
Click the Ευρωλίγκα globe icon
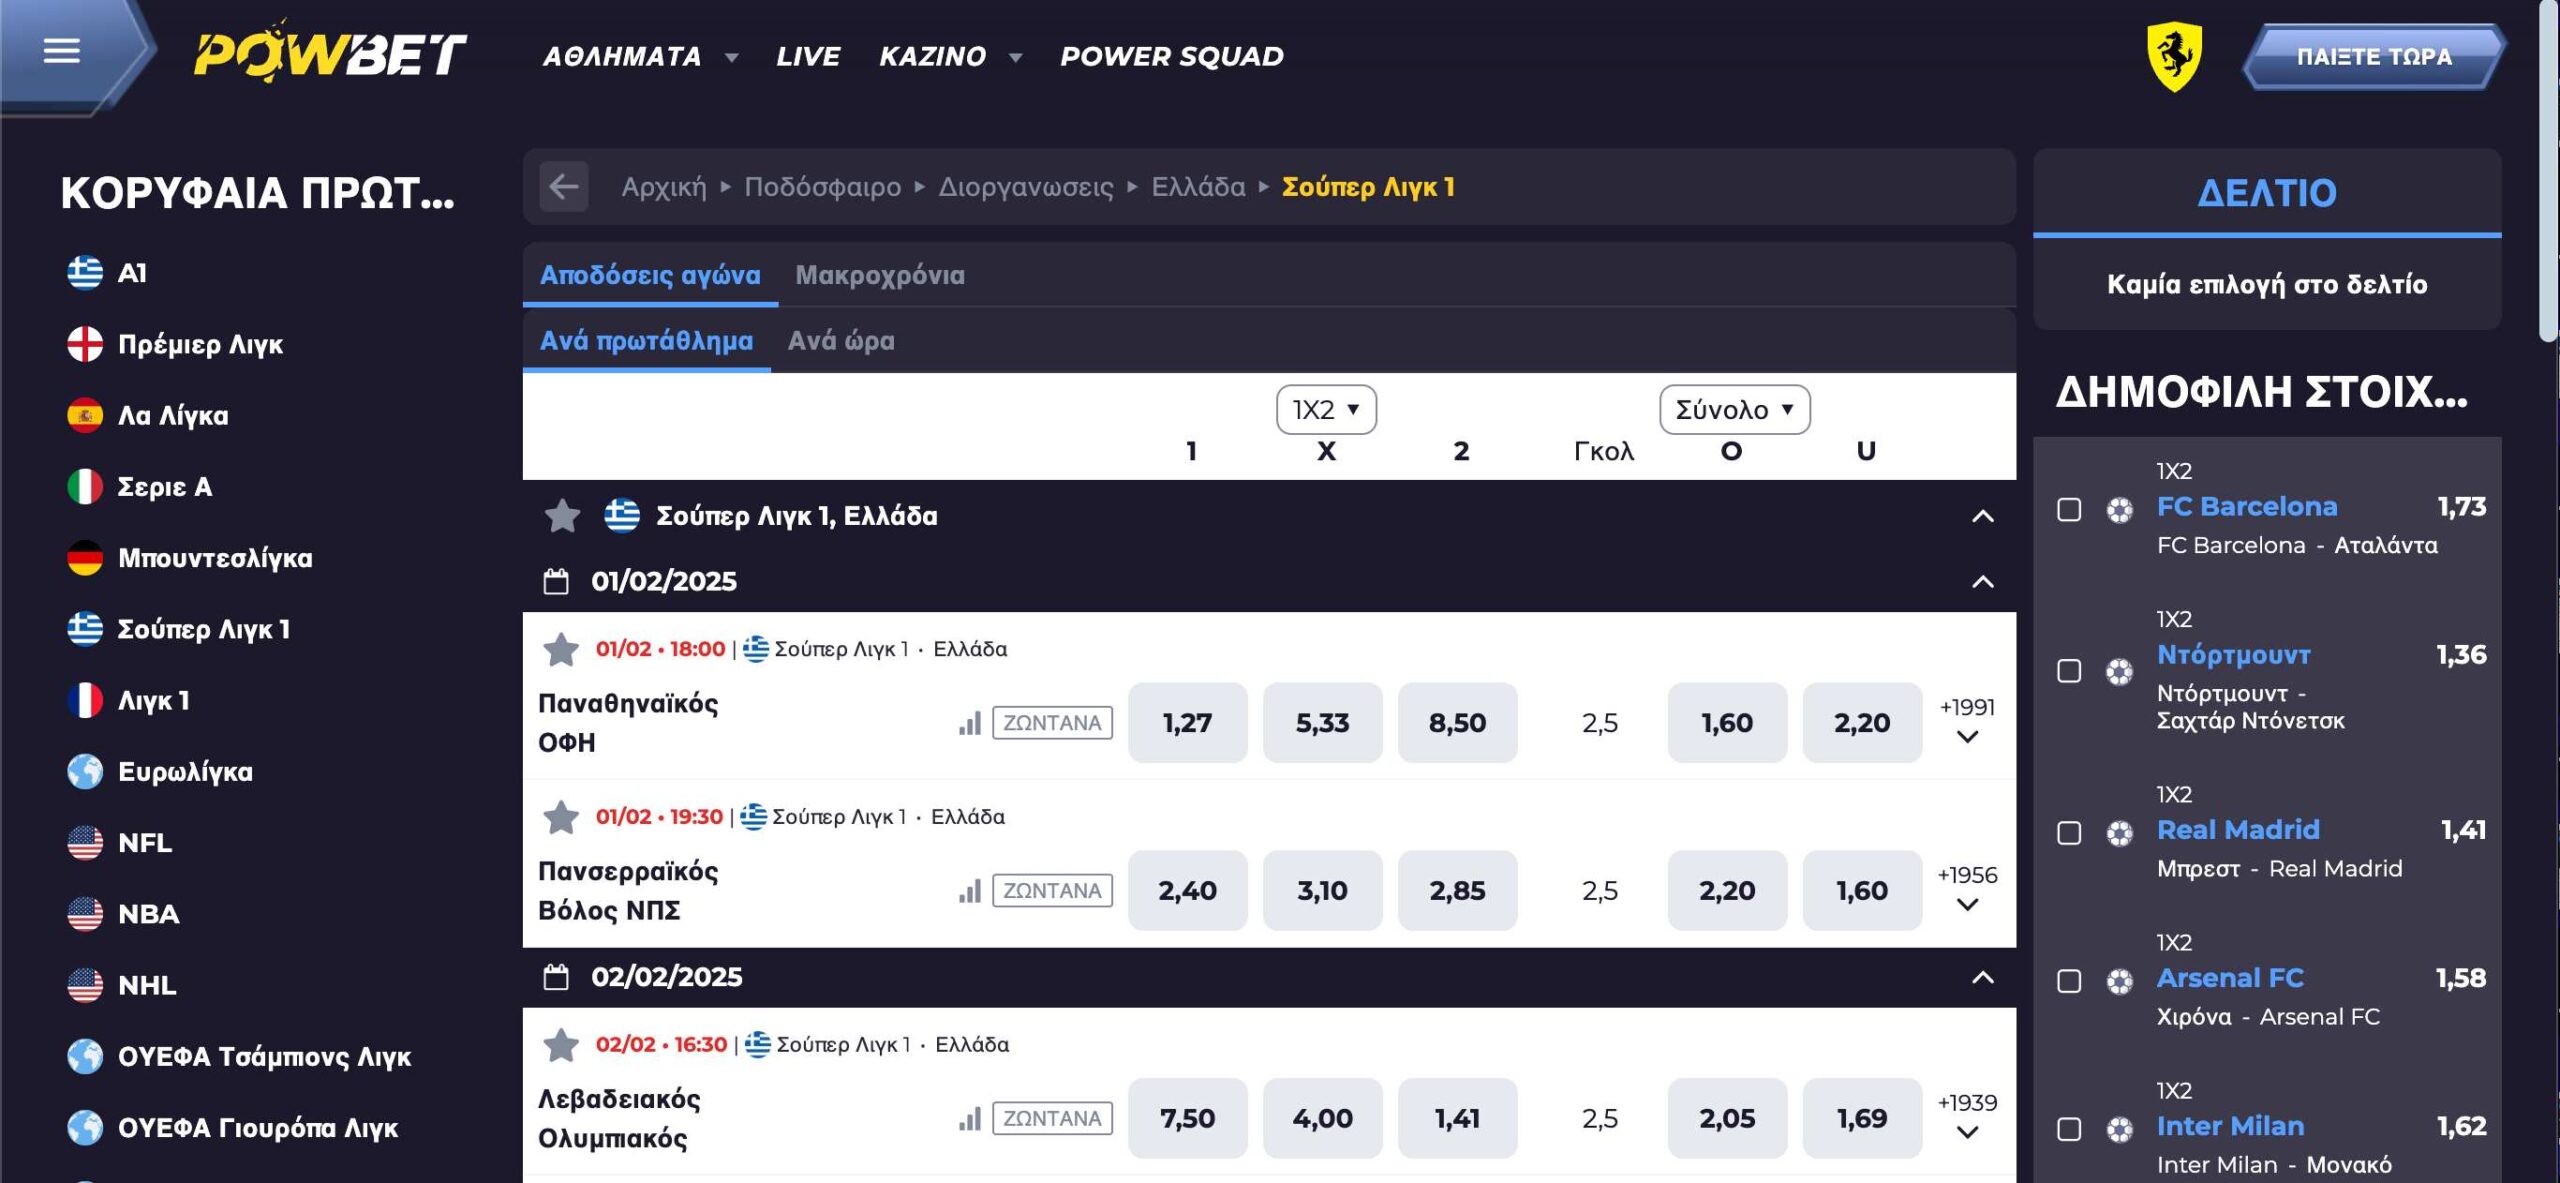[x=85, y=772]
